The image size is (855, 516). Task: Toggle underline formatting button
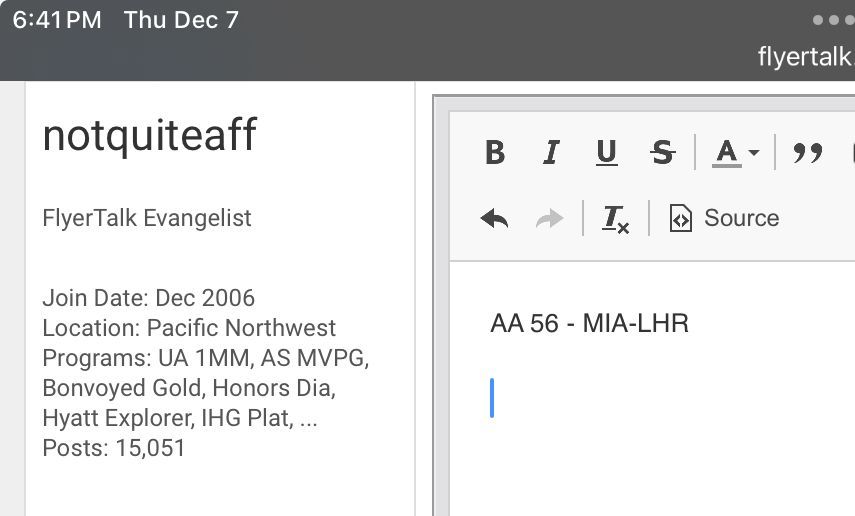point(606,152)
